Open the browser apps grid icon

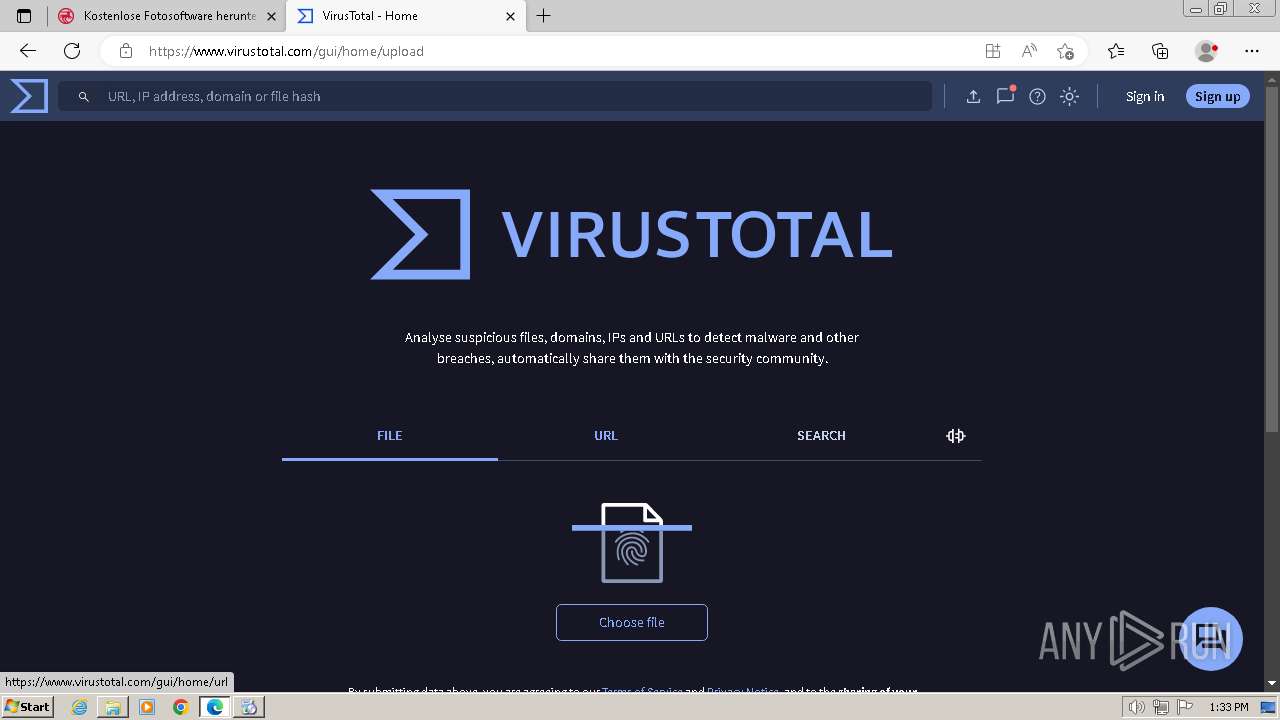[x=992, y=51]
